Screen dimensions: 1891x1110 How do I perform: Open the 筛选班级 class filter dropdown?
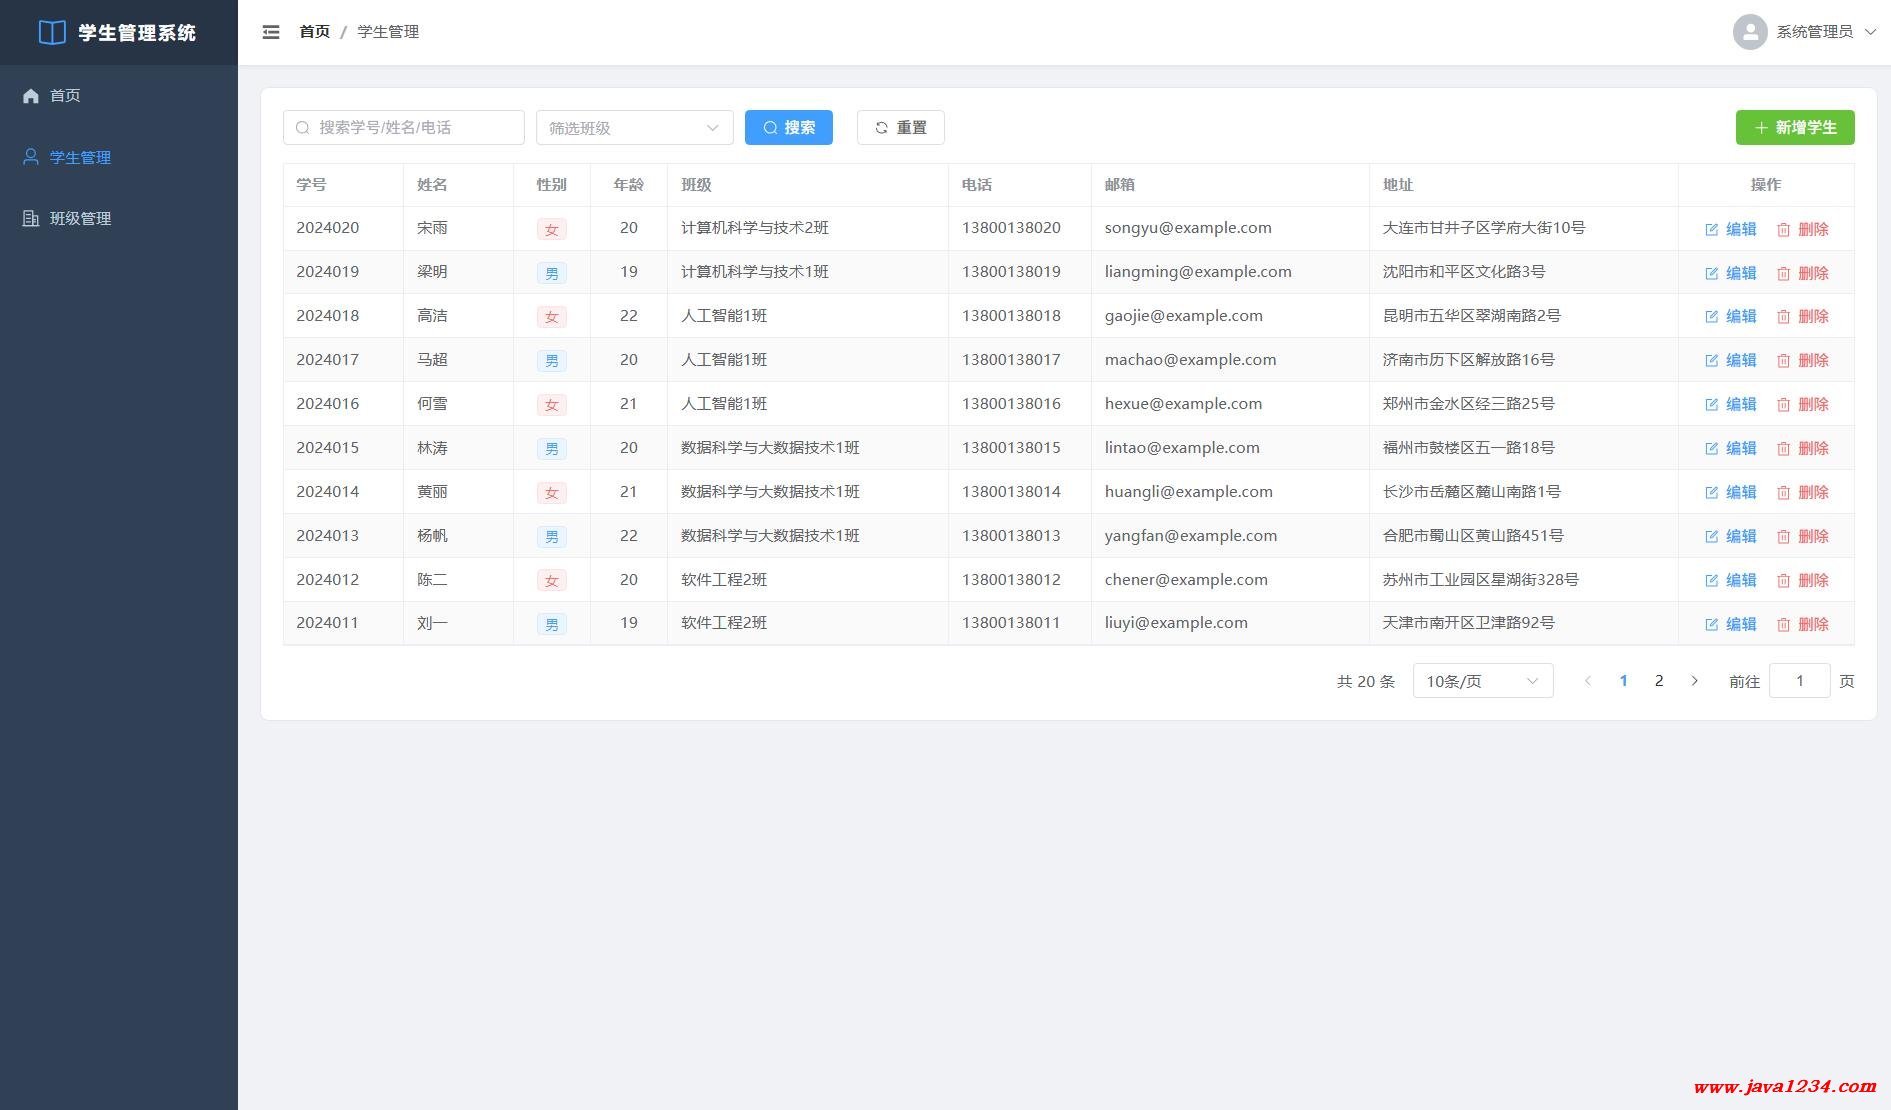point(634,128)
